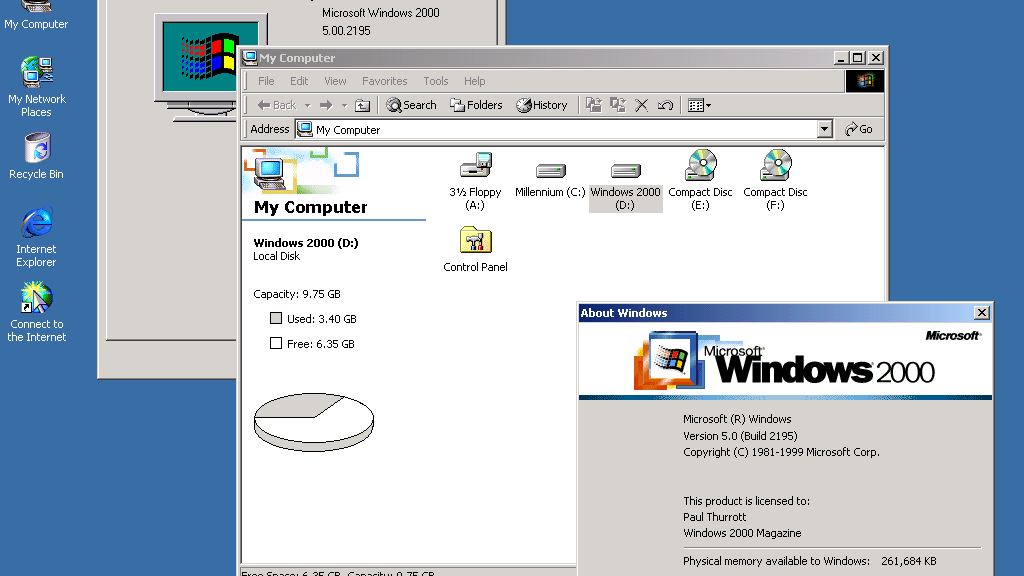Show the Folders sidebar
Screen dimensions: 1024x576
477,104
